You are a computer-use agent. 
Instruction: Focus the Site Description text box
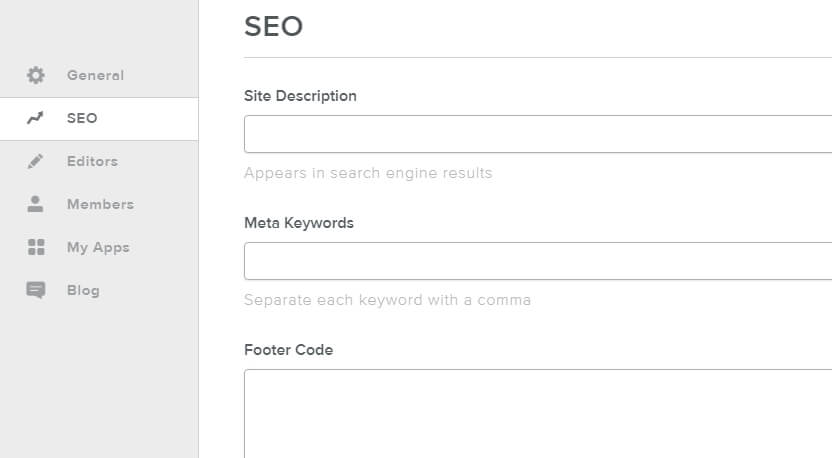click(x=538, y=134)
